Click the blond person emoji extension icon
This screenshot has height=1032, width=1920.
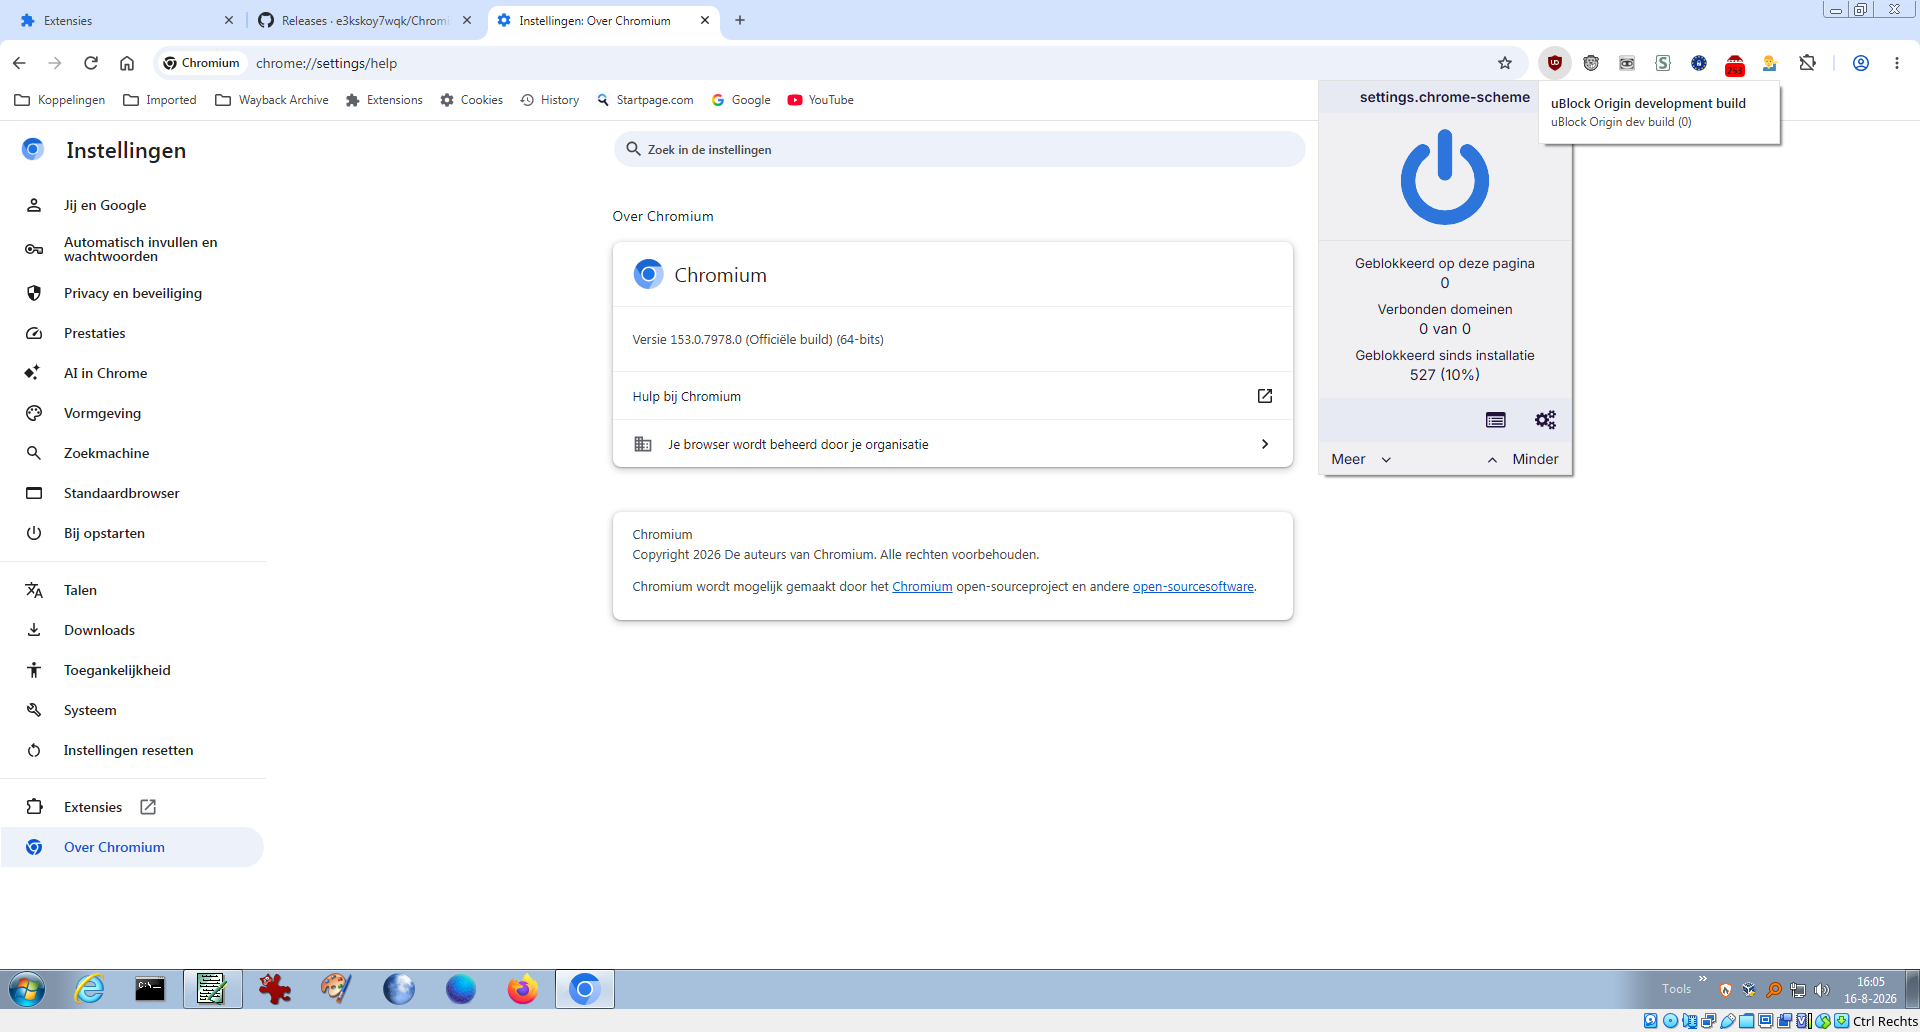point(1770,63)
